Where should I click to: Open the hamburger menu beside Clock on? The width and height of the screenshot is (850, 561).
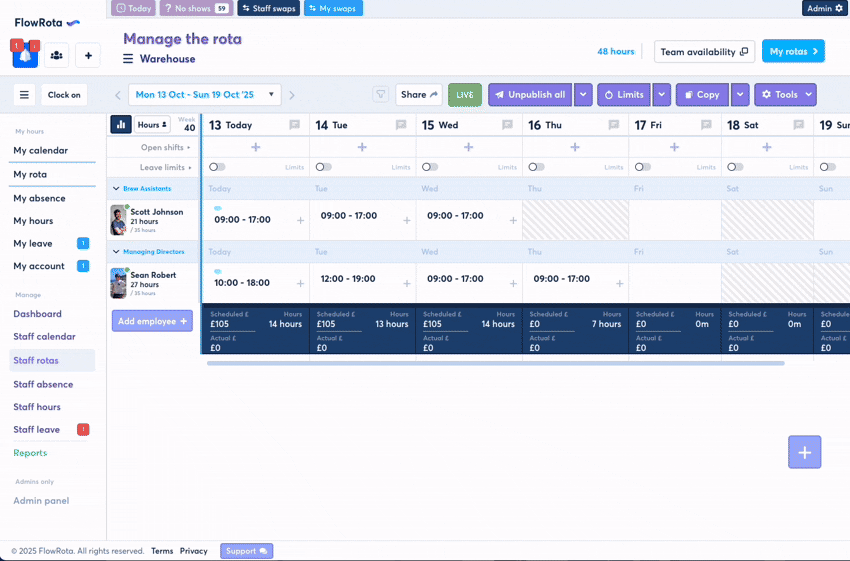point(25,95)
